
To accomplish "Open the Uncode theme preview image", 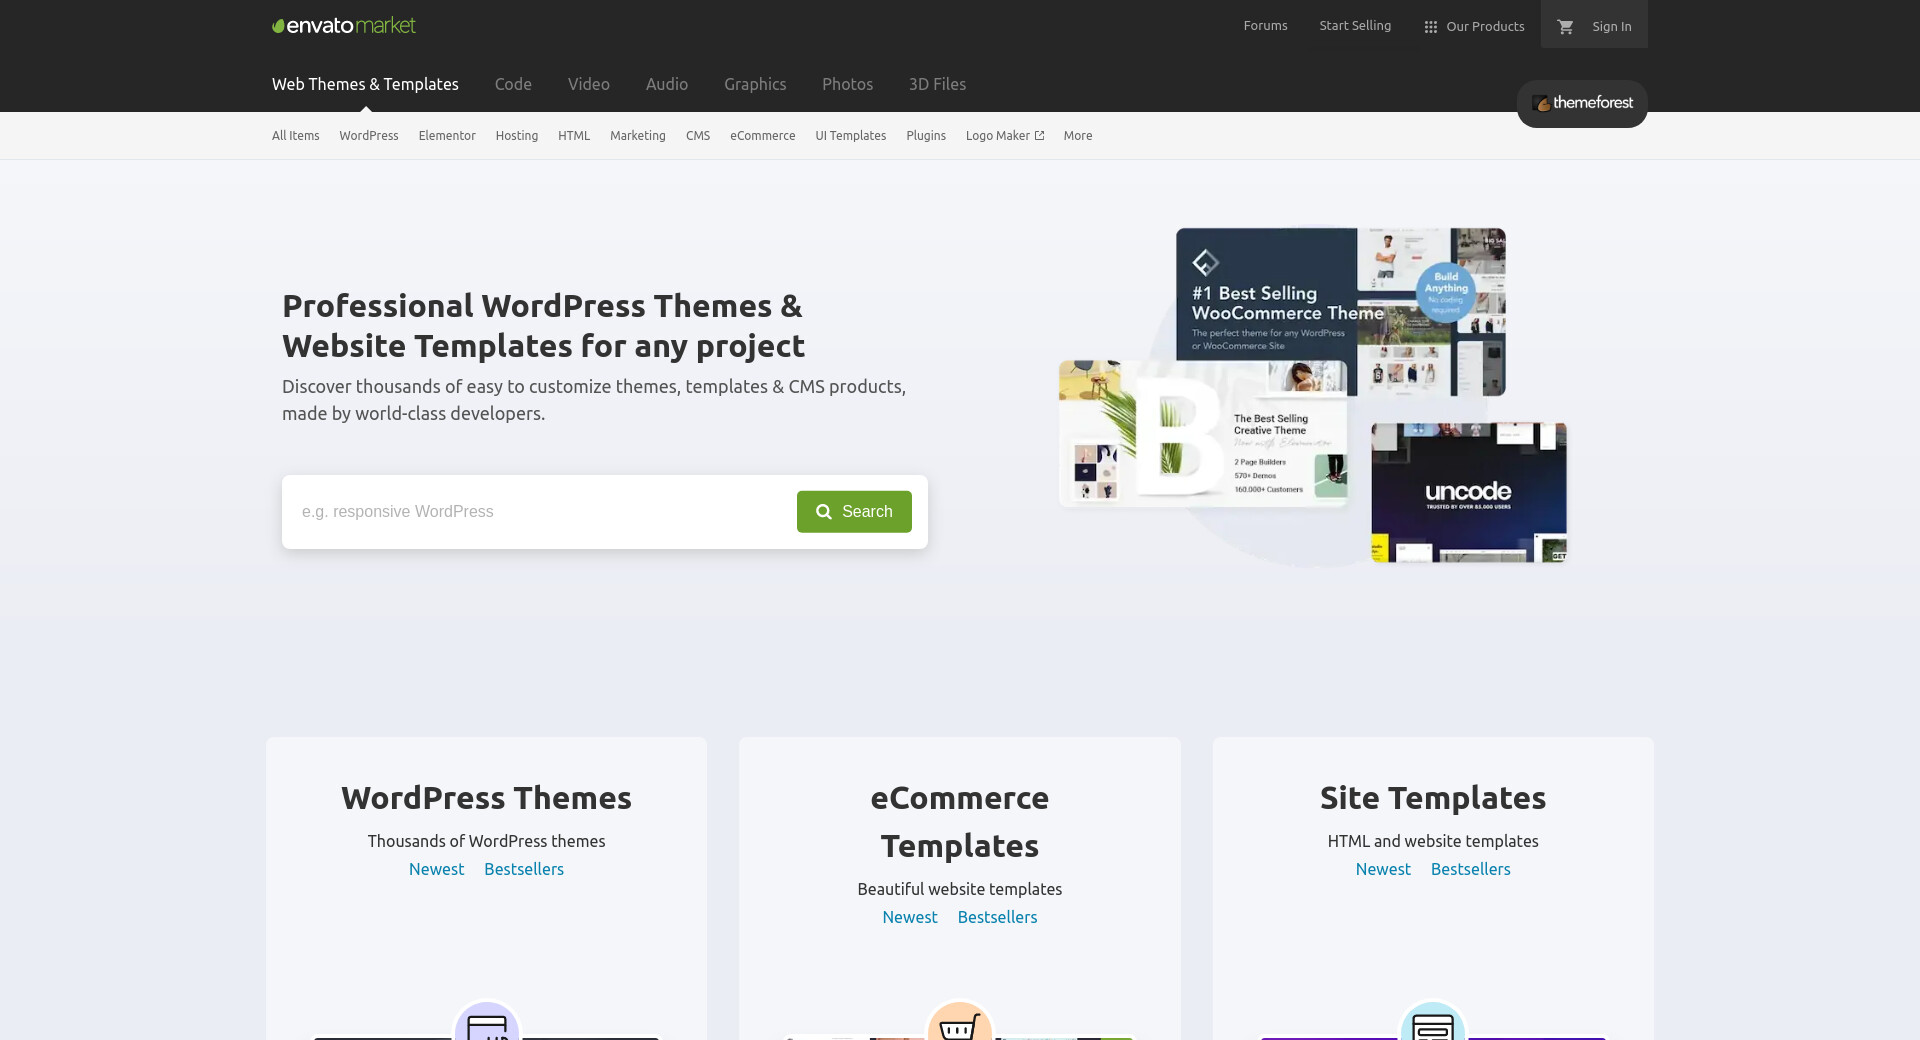I will point(1469,492).
